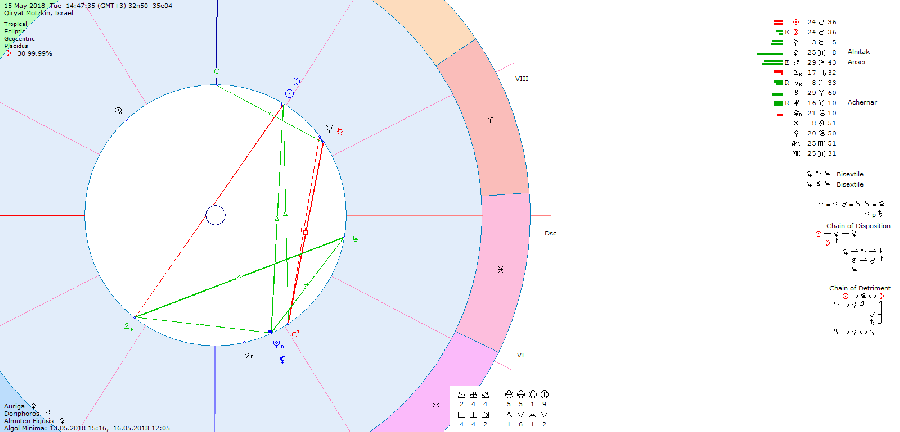Click the green MC marker atop the wheel
Viewport: 900px width, 432px height.
(216, 72)
